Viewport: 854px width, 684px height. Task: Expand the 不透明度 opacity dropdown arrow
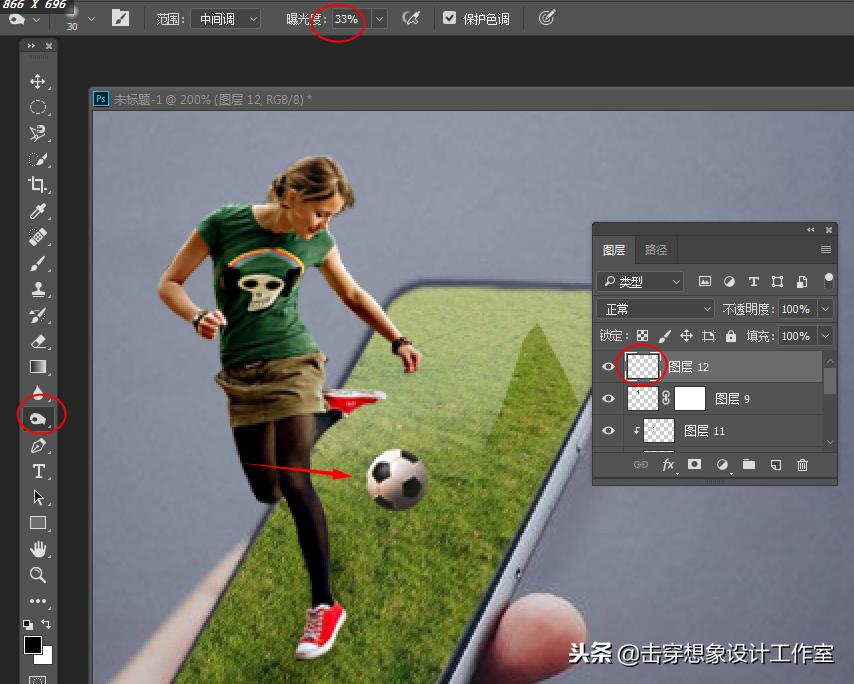[x=825, y=310]
